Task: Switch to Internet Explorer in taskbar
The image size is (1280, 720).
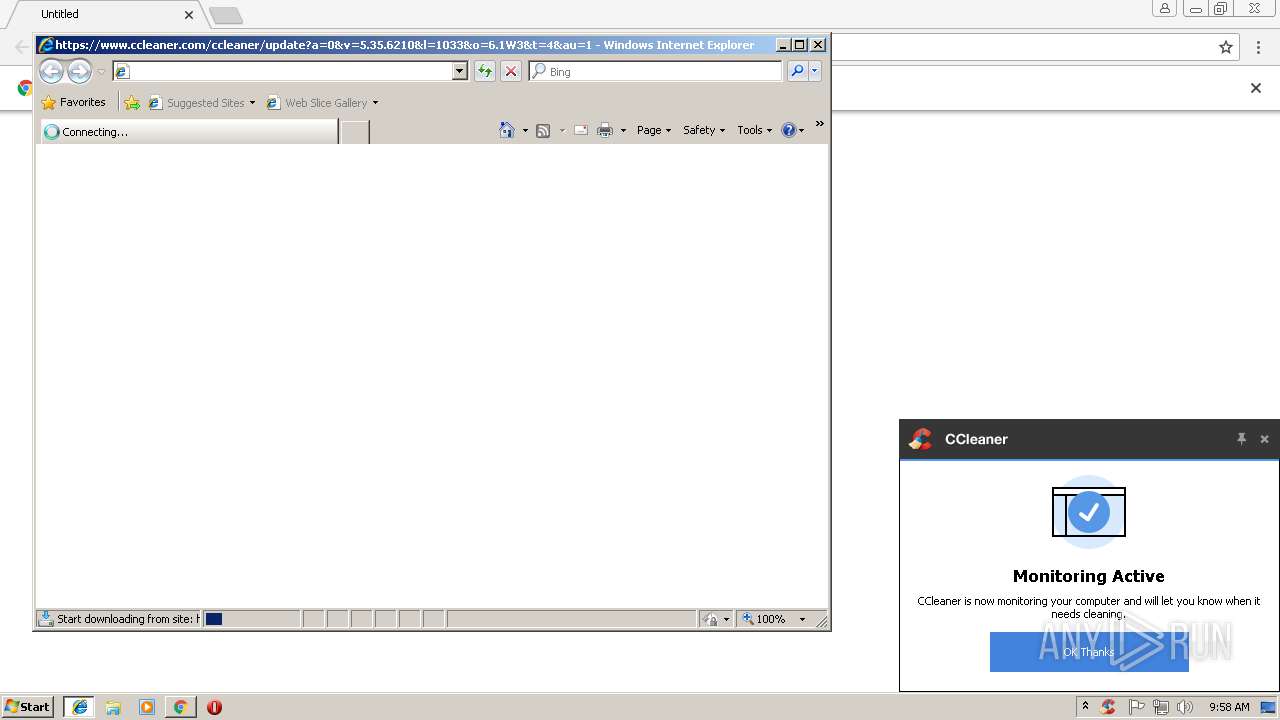Action: pos(79,707)
